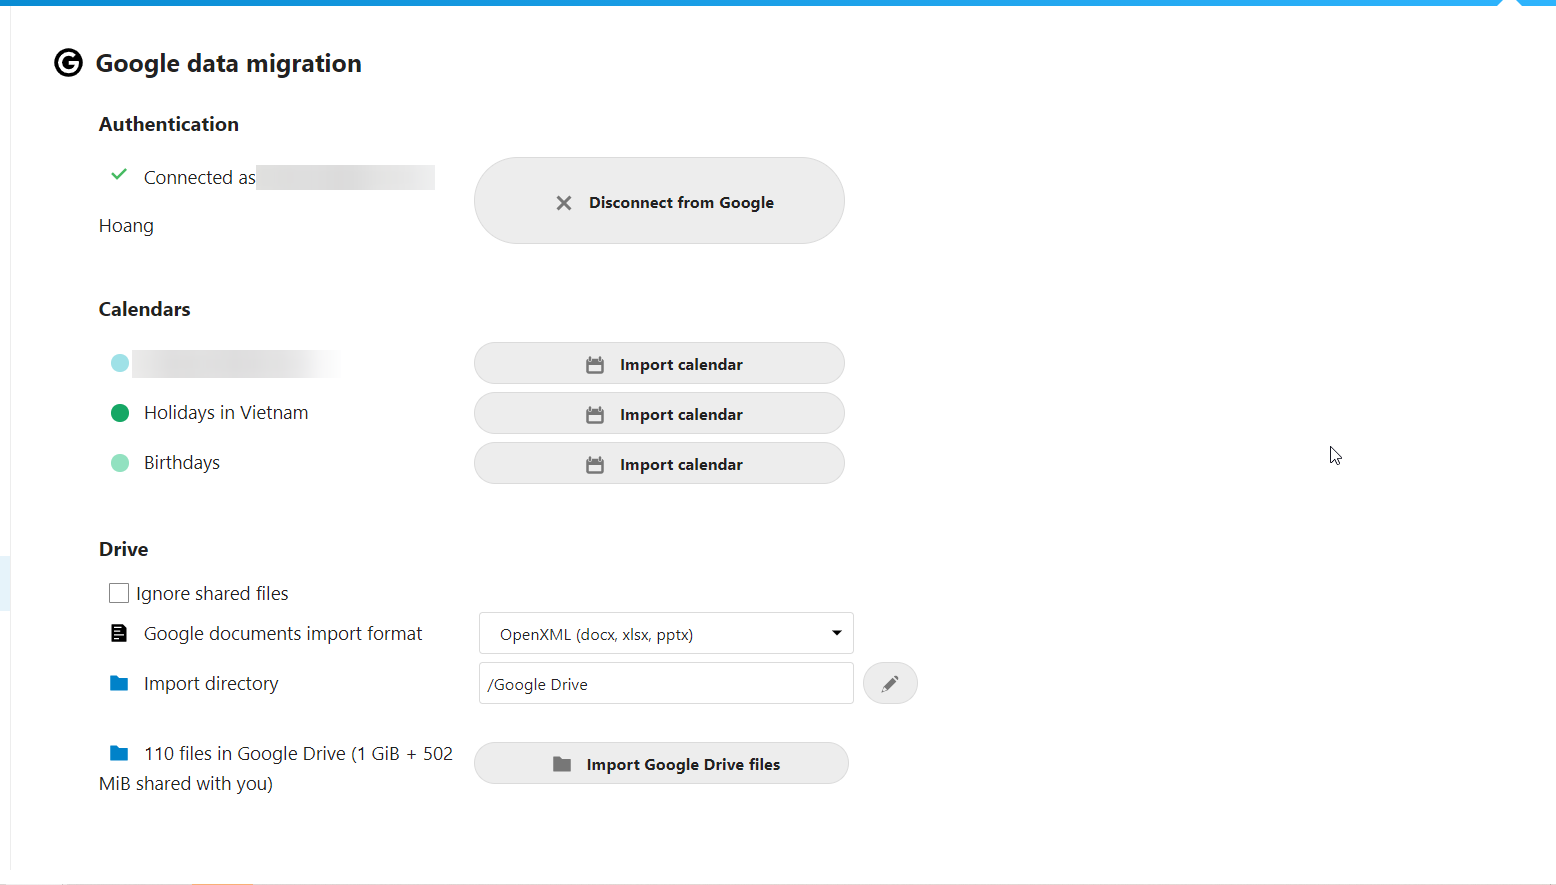Click the X icon in Disconnect button
Image resolution: width=1556 pixels, height=885 pixels.
pyautogui.click(x=564, y=203)
